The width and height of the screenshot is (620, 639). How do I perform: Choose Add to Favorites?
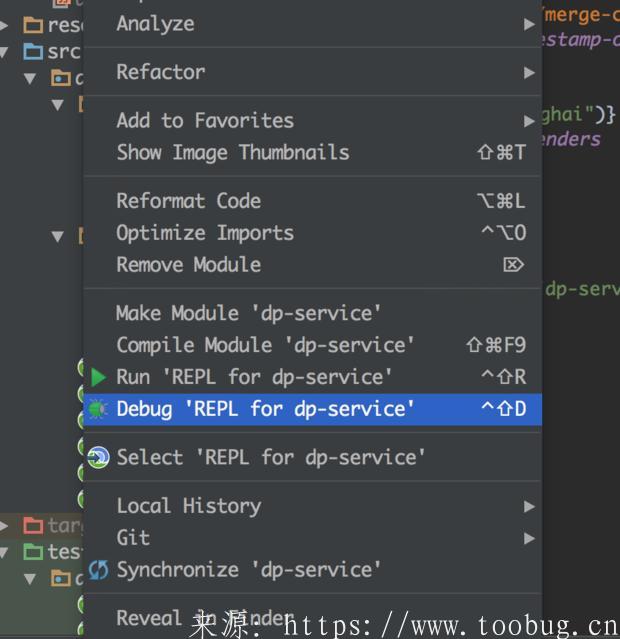(x=313, y=121)
